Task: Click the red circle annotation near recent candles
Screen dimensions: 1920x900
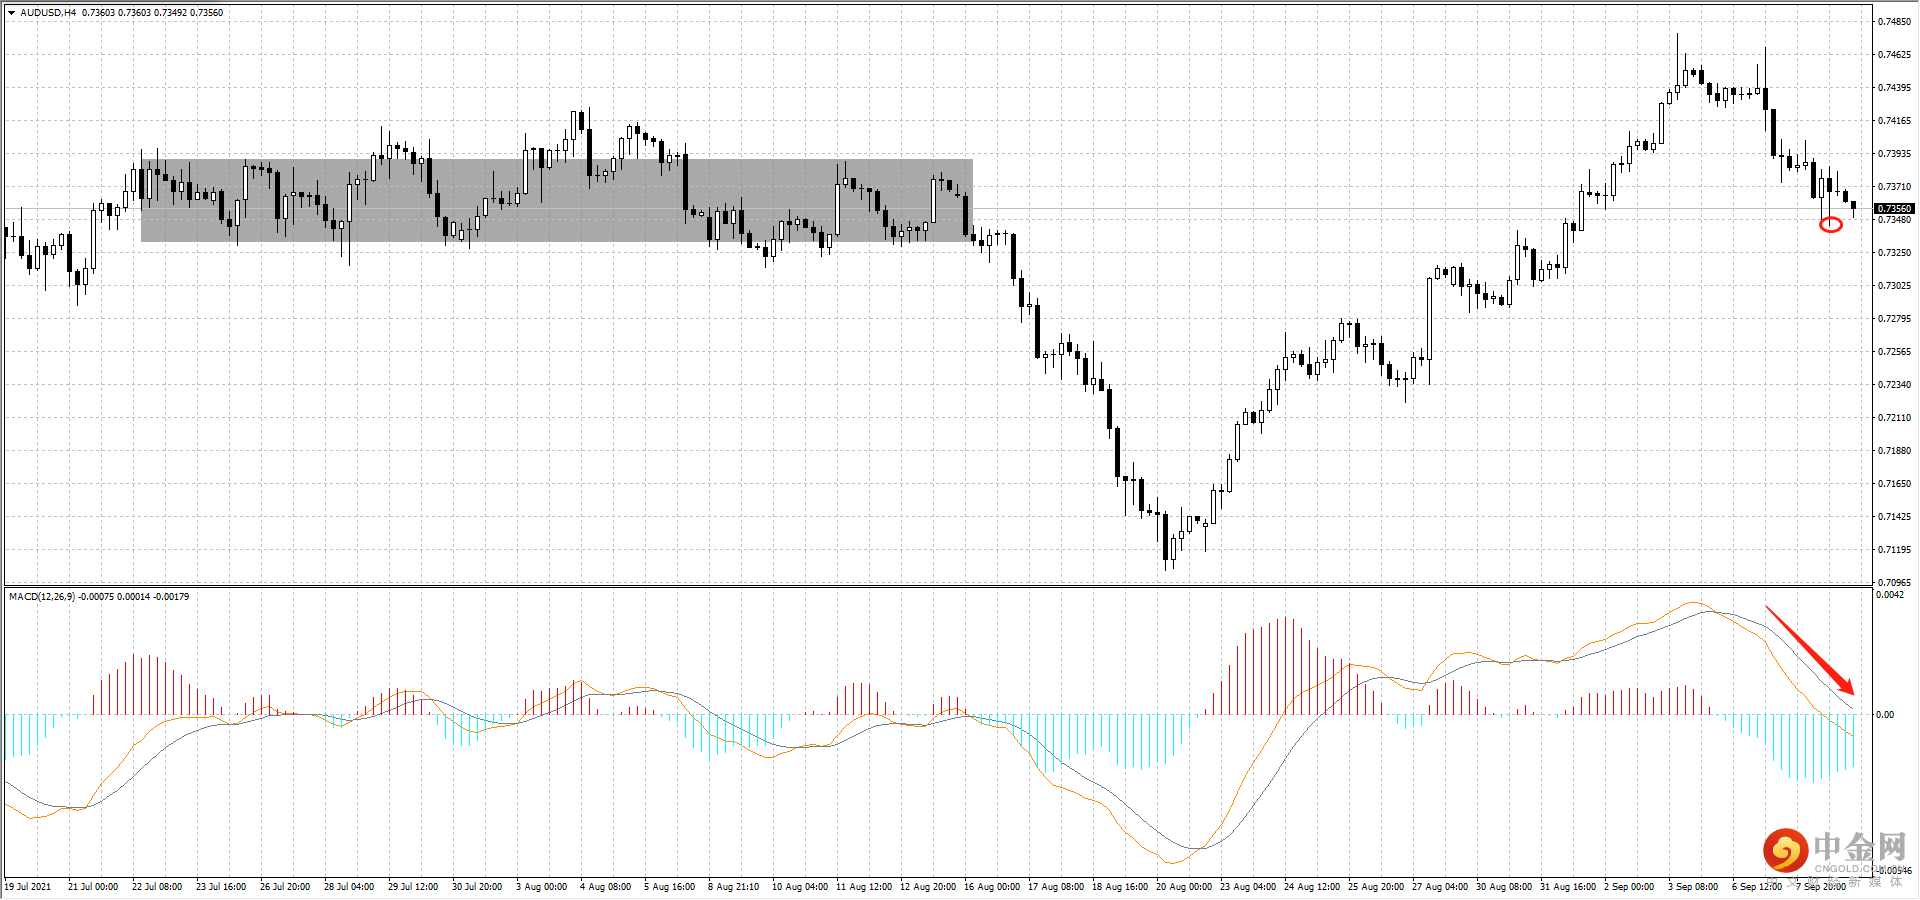Action: 1833,226
